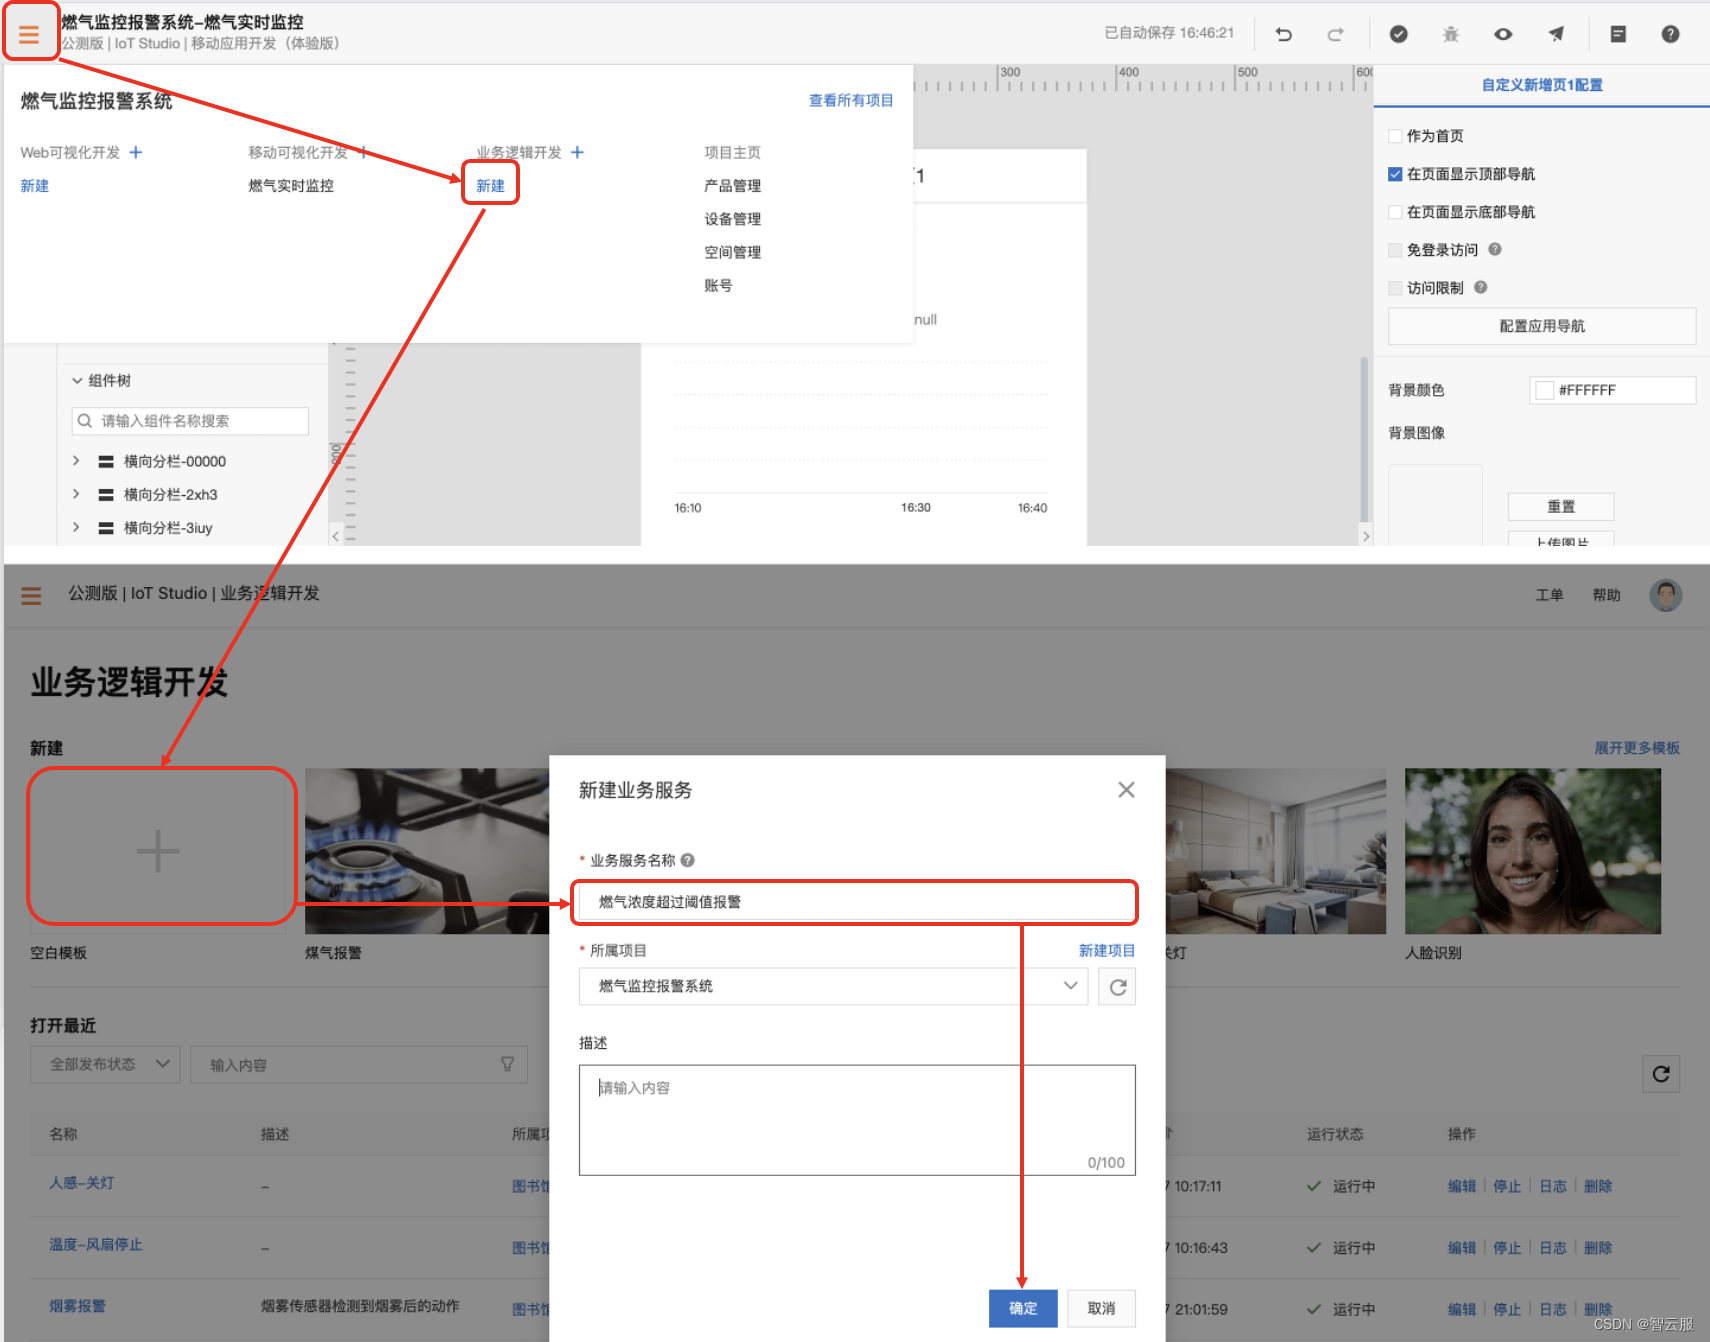The height and width of the screenshot is (1342, 1710).
Task: Click the 重置 background image button
Action: click(1561, 506)
